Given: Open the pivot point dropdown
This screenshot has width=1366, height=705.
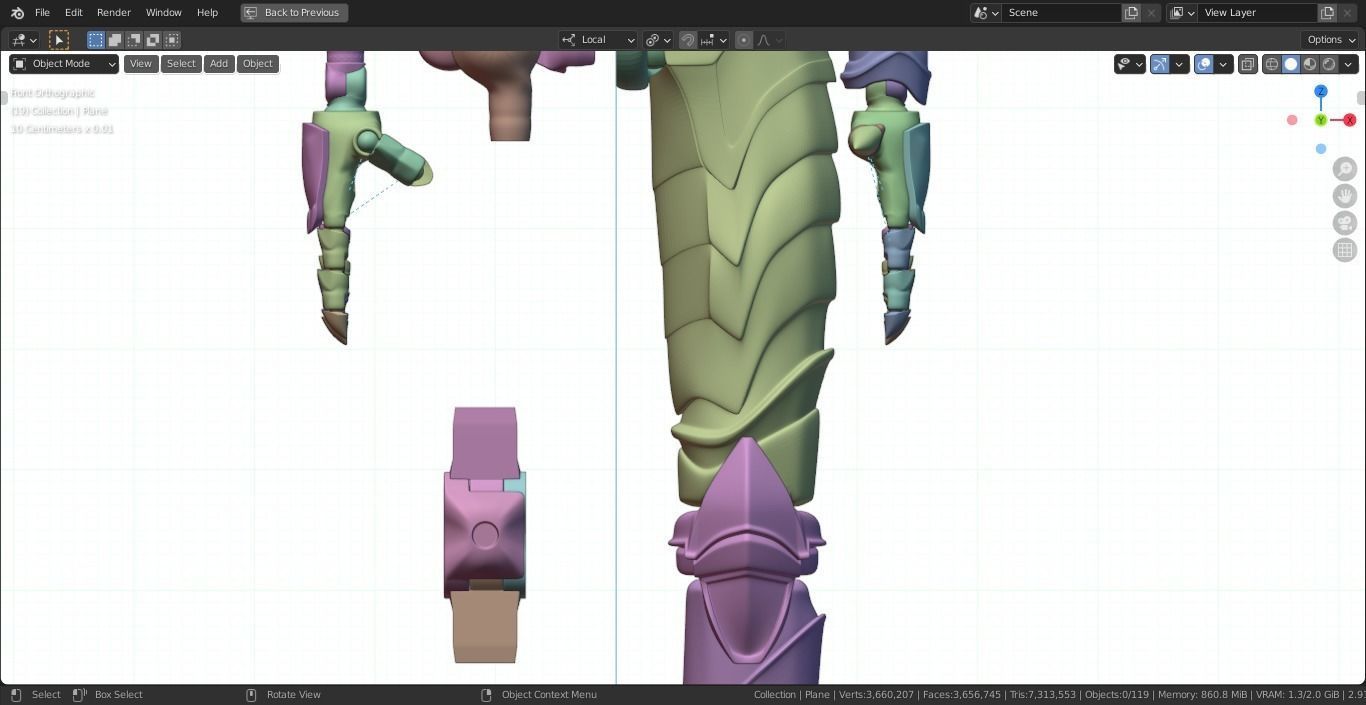Looking at the screenshot, I should point(658,40).
